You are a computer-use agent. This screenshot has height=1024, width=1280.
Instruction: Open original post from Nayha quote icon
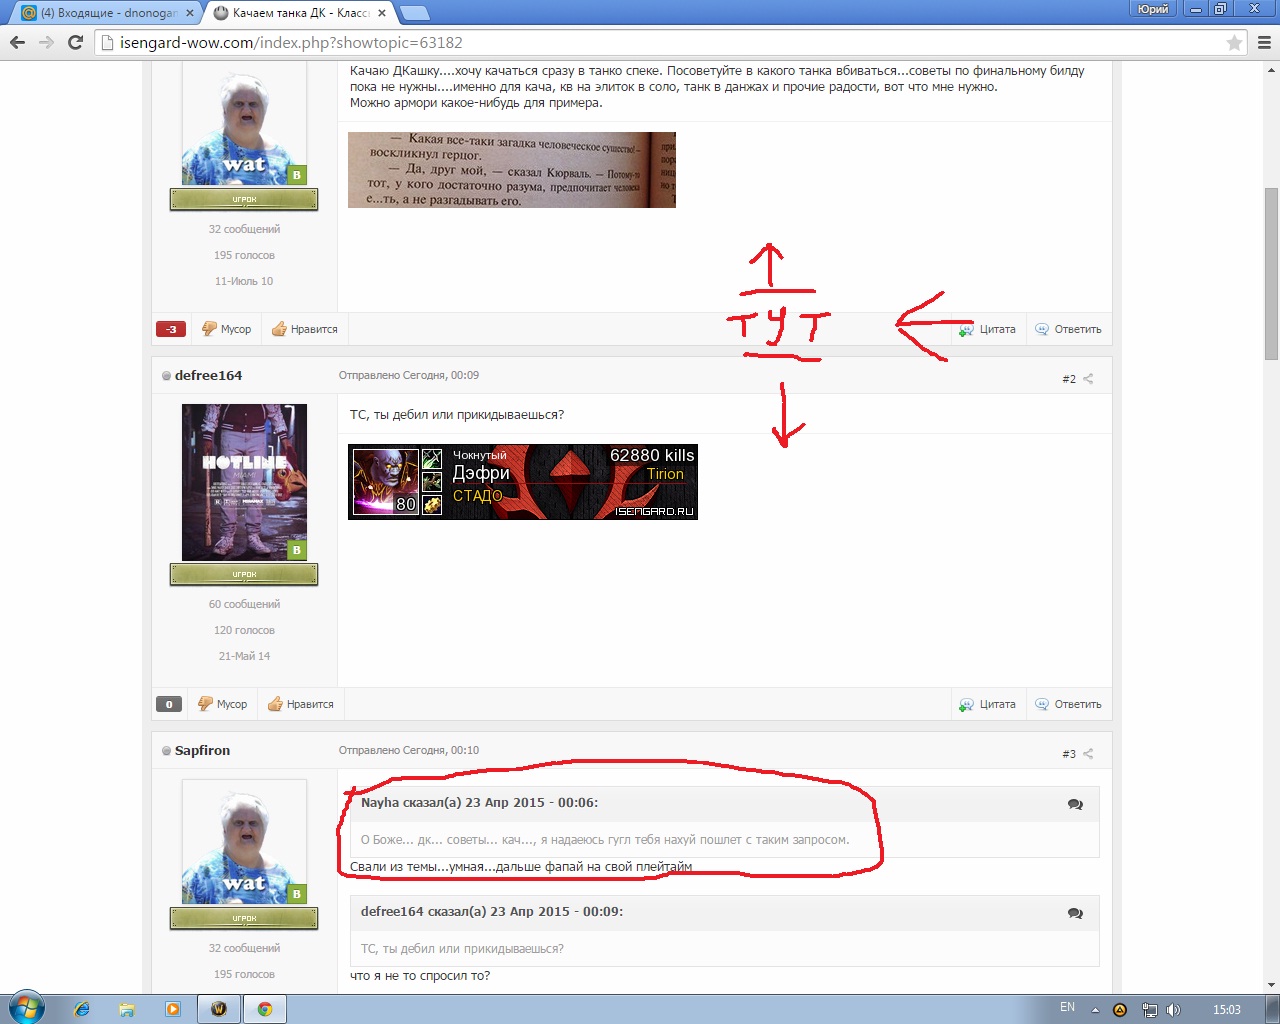1075,804
